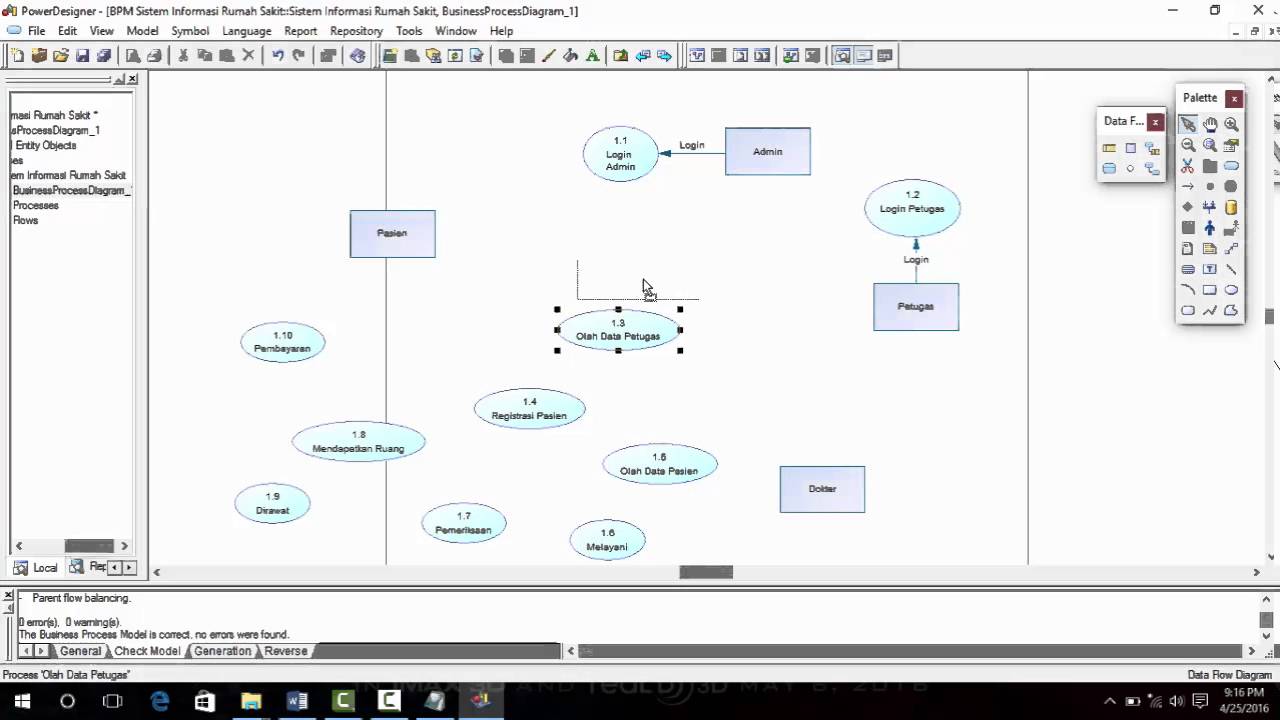The image size is (1280, 720).
Task: Open the Model menu
Action: tap(142, 31)
